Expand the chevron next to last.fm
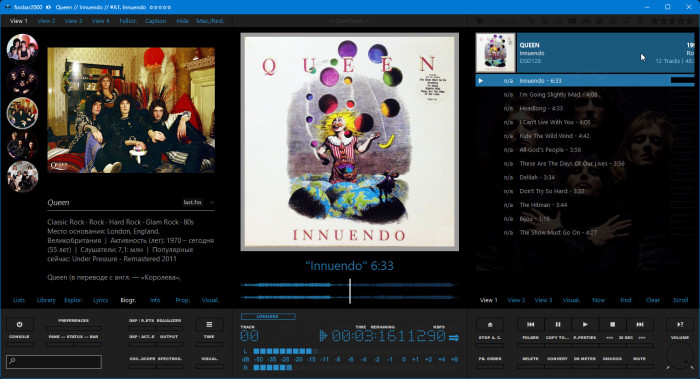Viewport: 700px width, 379px height. [x=212, y=202]
